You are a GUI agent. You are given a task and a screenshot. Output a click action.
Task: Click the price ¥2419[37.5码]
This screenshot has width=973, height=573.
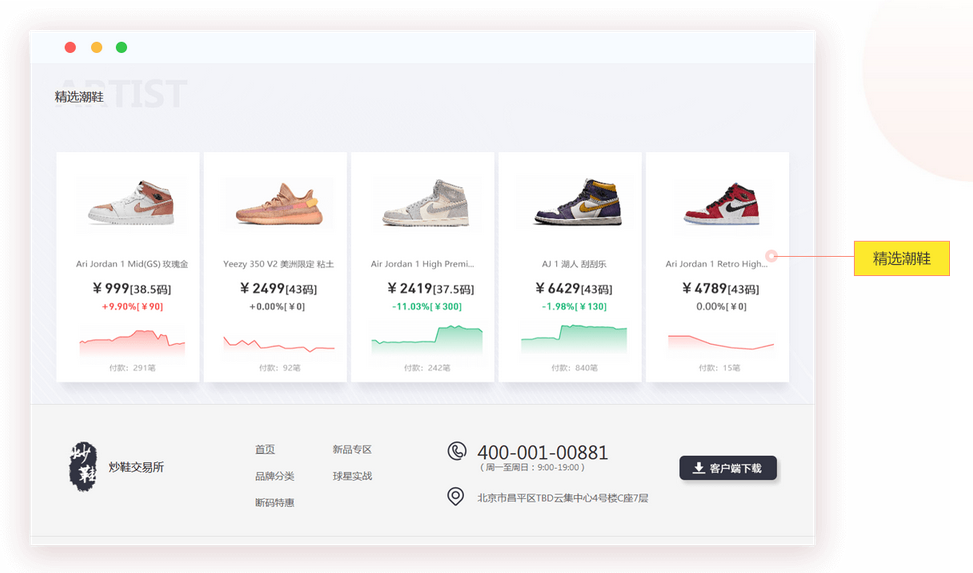430,289
